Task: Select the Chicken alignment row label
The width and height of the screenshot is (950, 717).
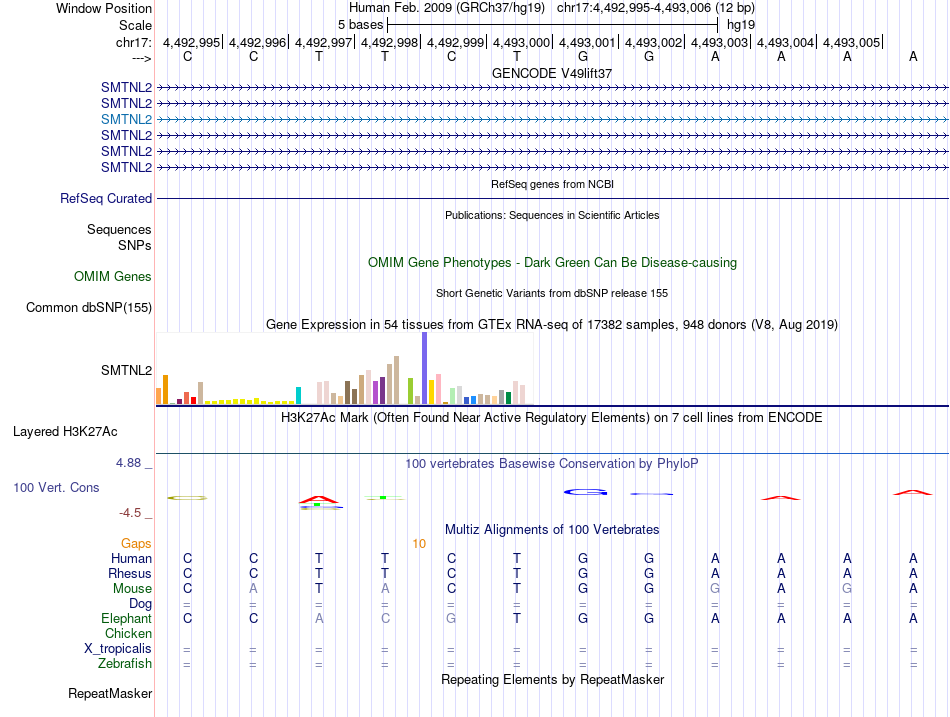Action: (x=128, y=633)
